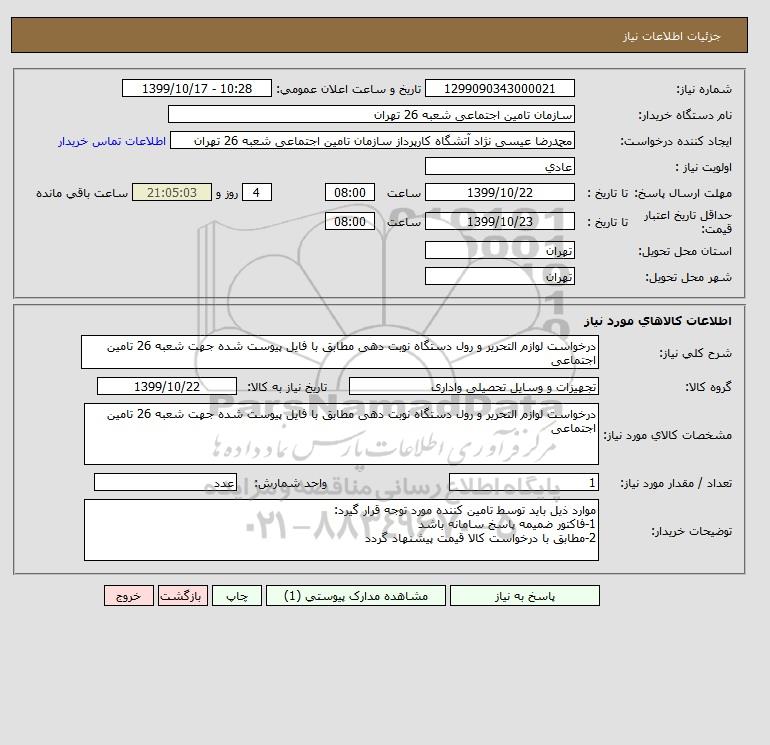Click the request creator name field
The image size is (770, 745).
[x=372, y=140]
